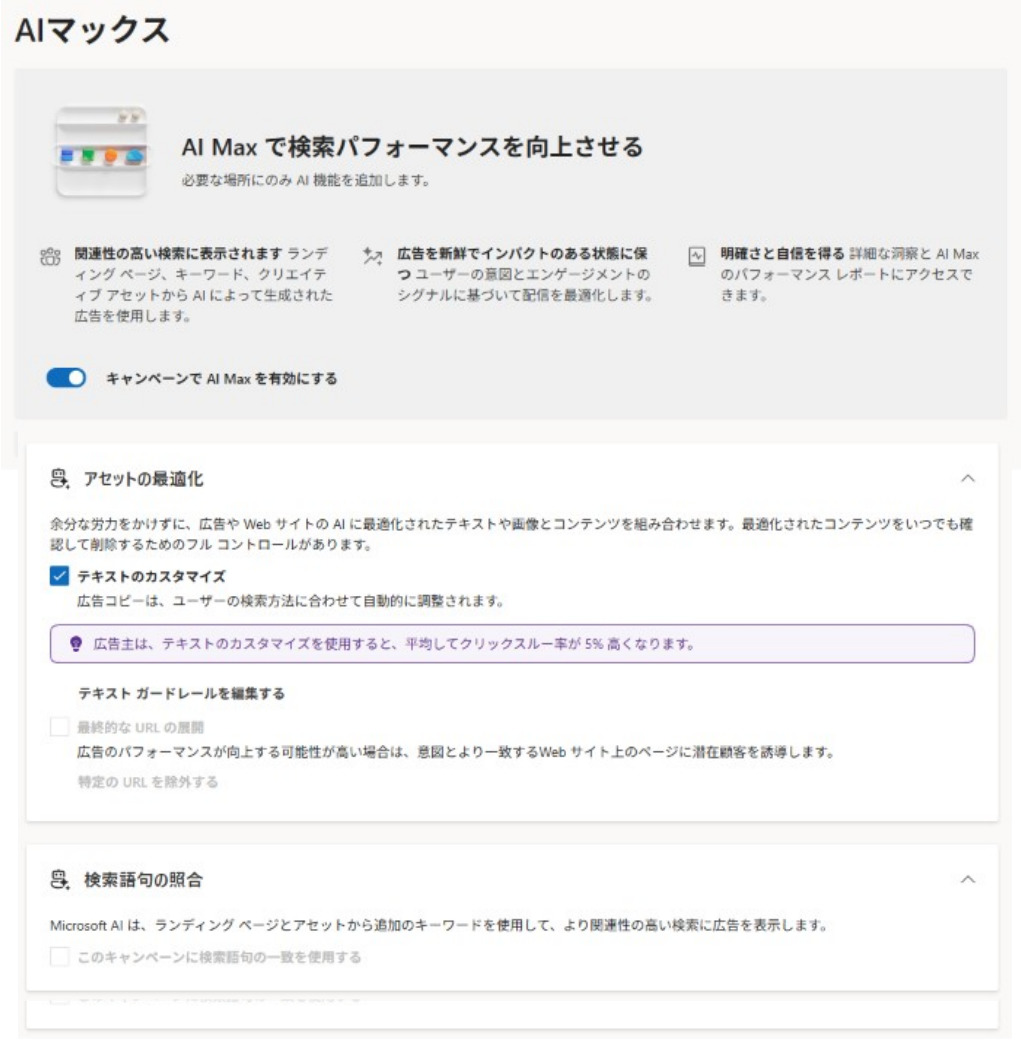Click the Microsoft AI description line

point(439,925)
